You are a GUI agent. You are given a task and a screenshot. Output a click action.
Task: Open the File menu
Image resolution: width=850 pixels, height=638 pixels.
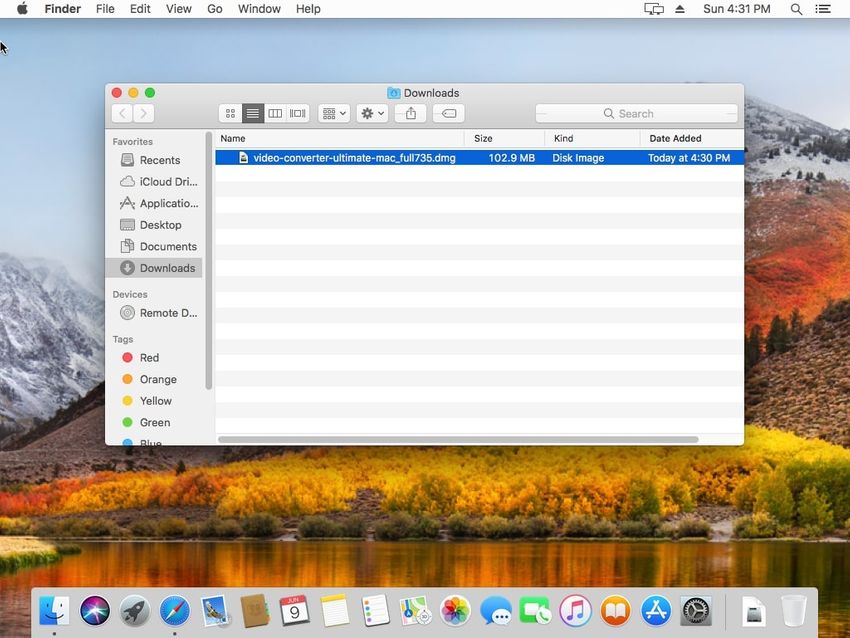105,9
